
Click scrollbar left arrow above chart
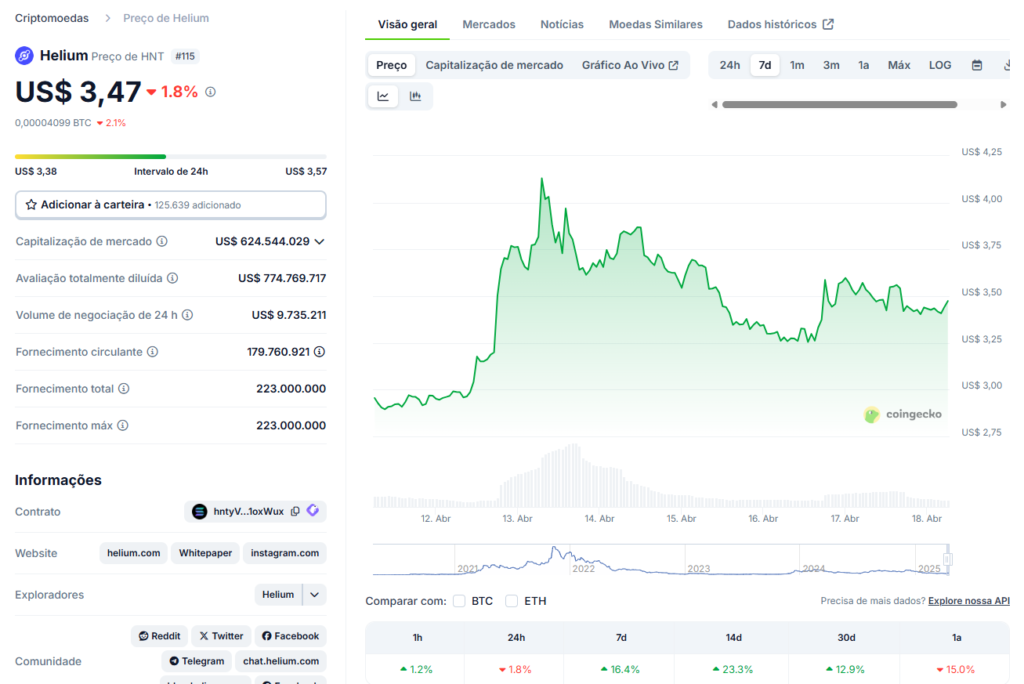pyautogui.click(x=714, y=105)
